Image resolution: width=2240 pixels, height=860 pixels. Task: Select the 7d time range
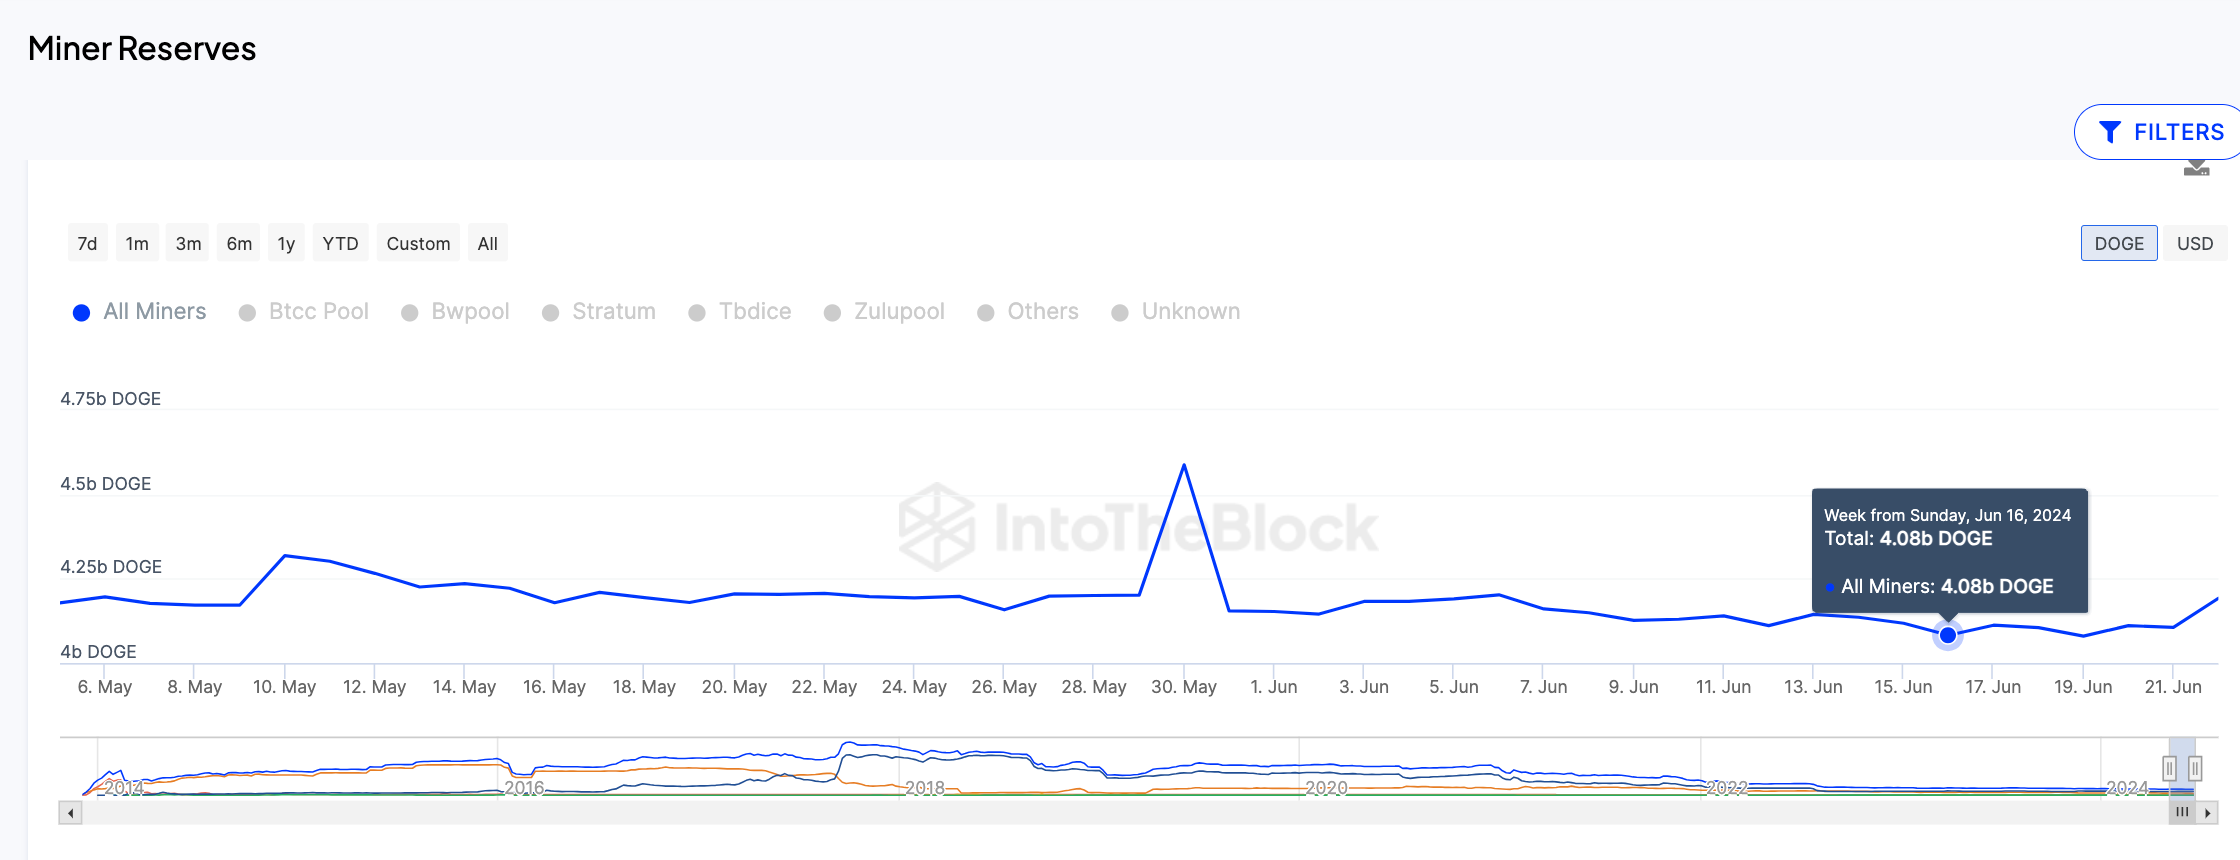[88, 243]
